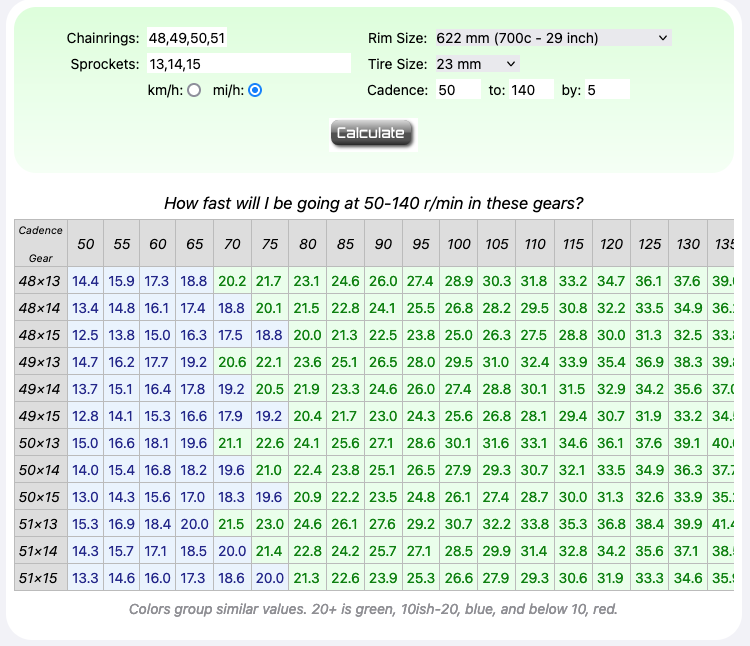Select the mi/h radio button
The width and height of the screenshot is (750, 646).
coord(255,90)
